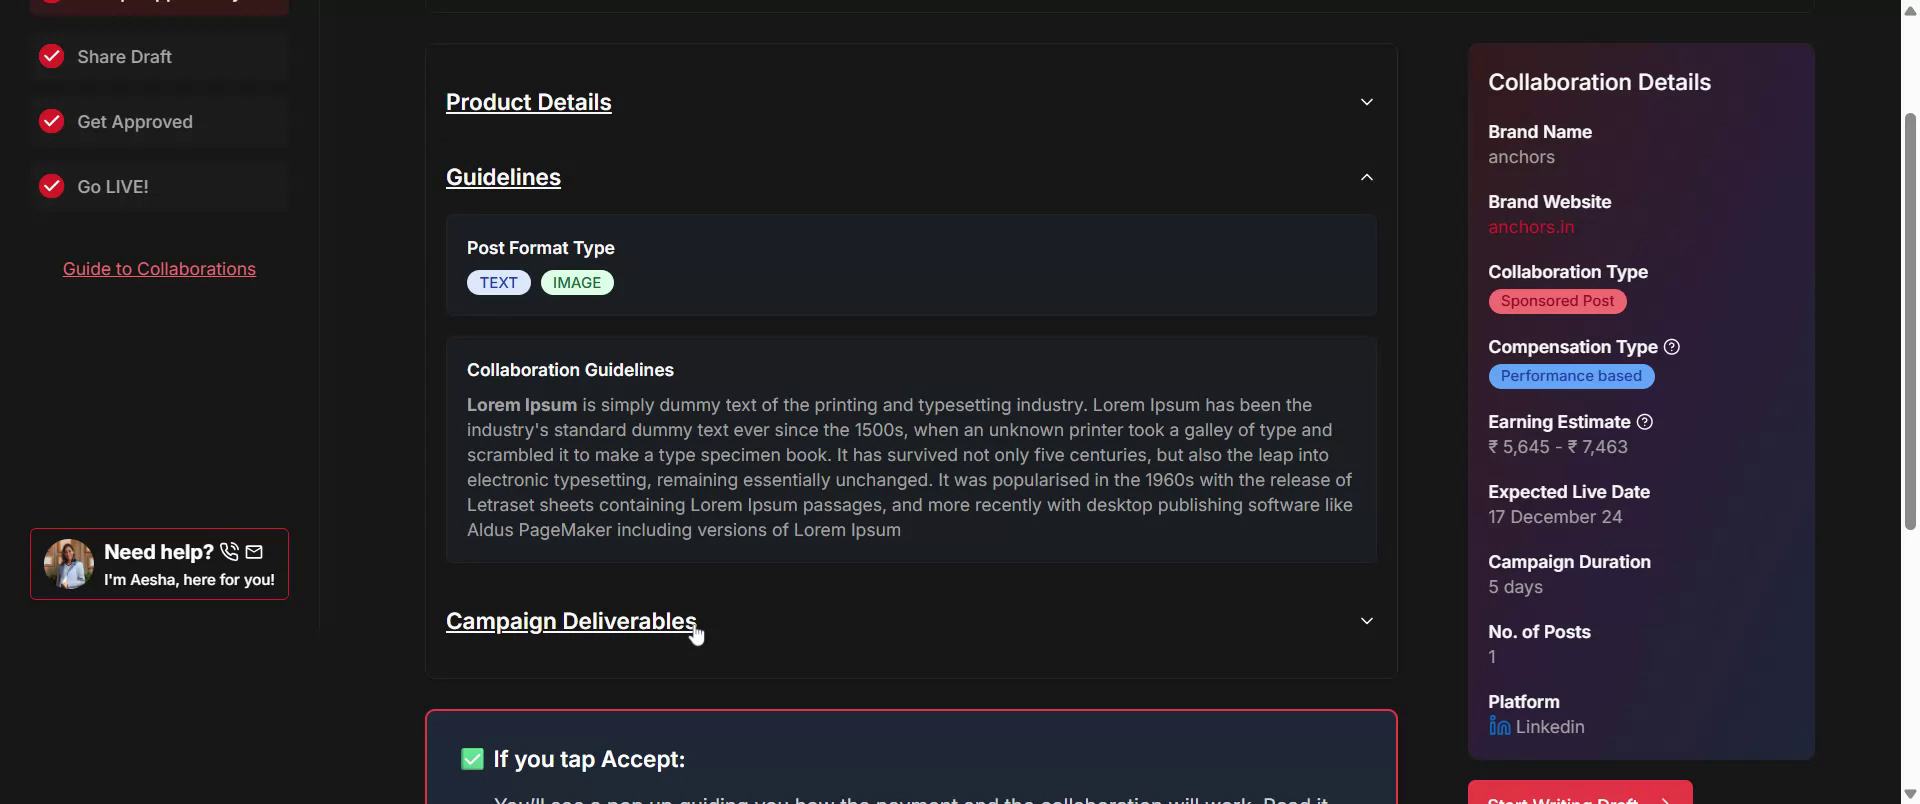
Task: Open the Product Details section heading
Action: 528,102
